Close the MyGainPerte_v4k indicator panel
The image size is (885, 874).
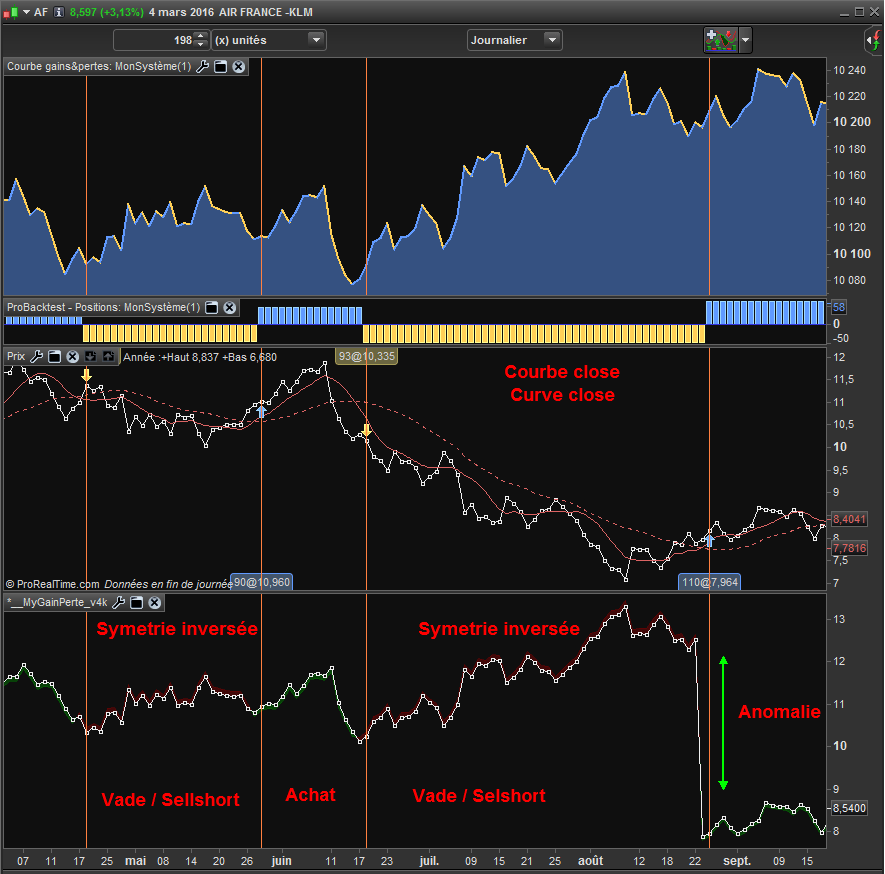[155, 603]
